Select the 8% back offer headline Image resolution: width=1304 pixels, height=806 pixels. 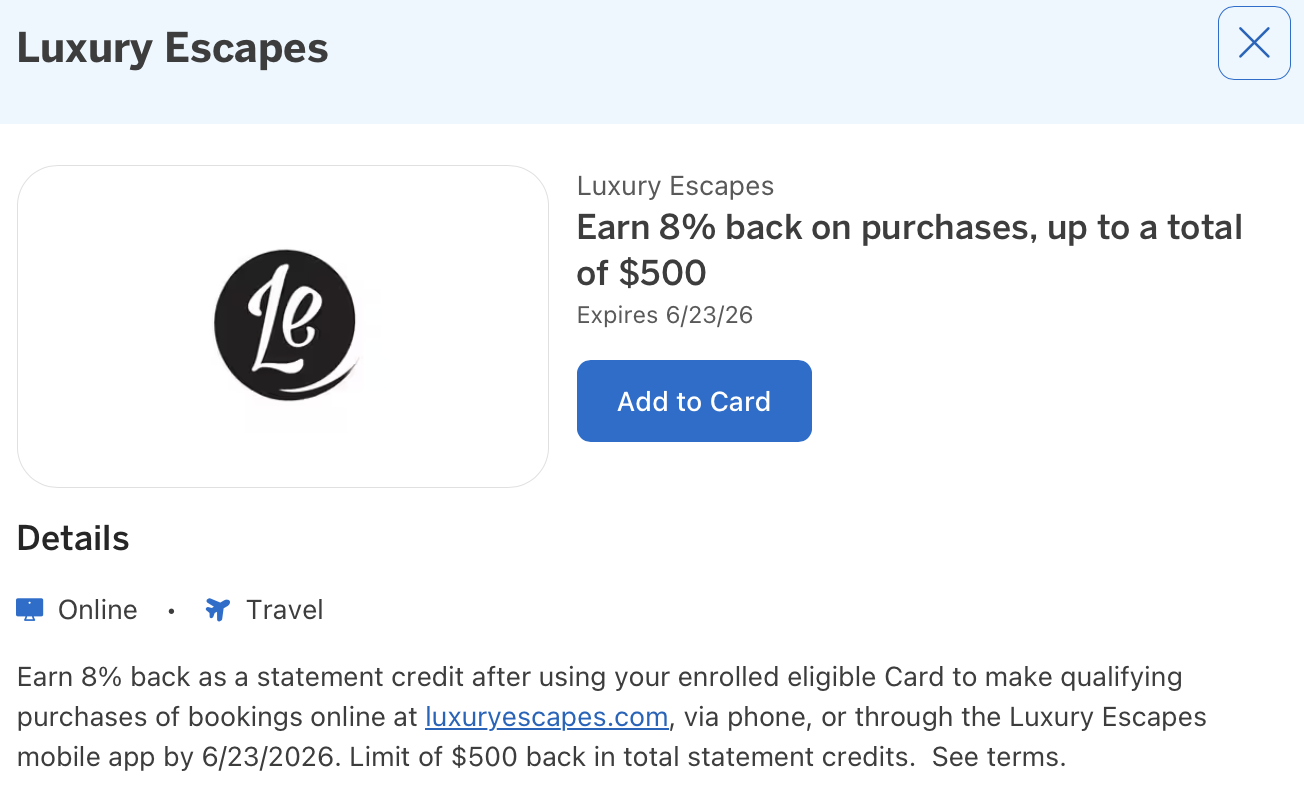(908, 248)
